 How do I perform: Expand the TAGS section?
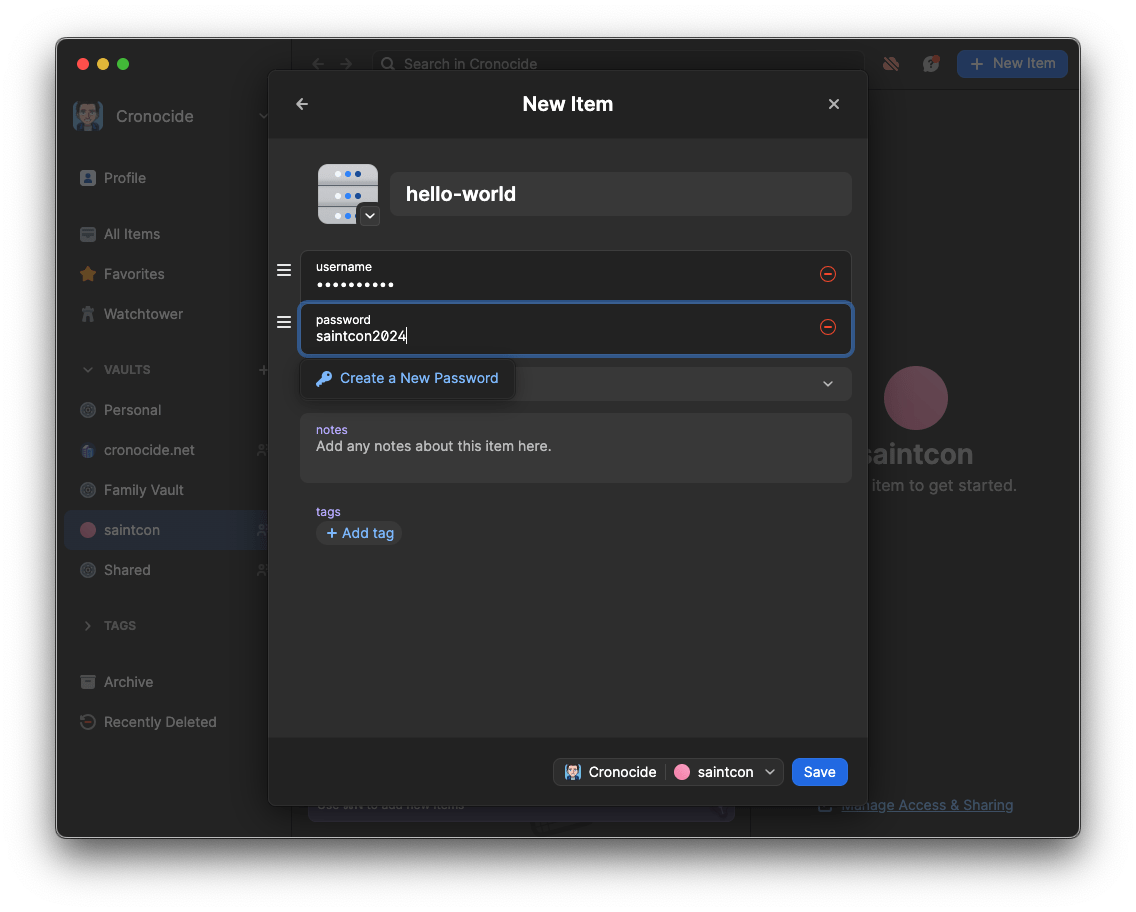pos(88,626)
